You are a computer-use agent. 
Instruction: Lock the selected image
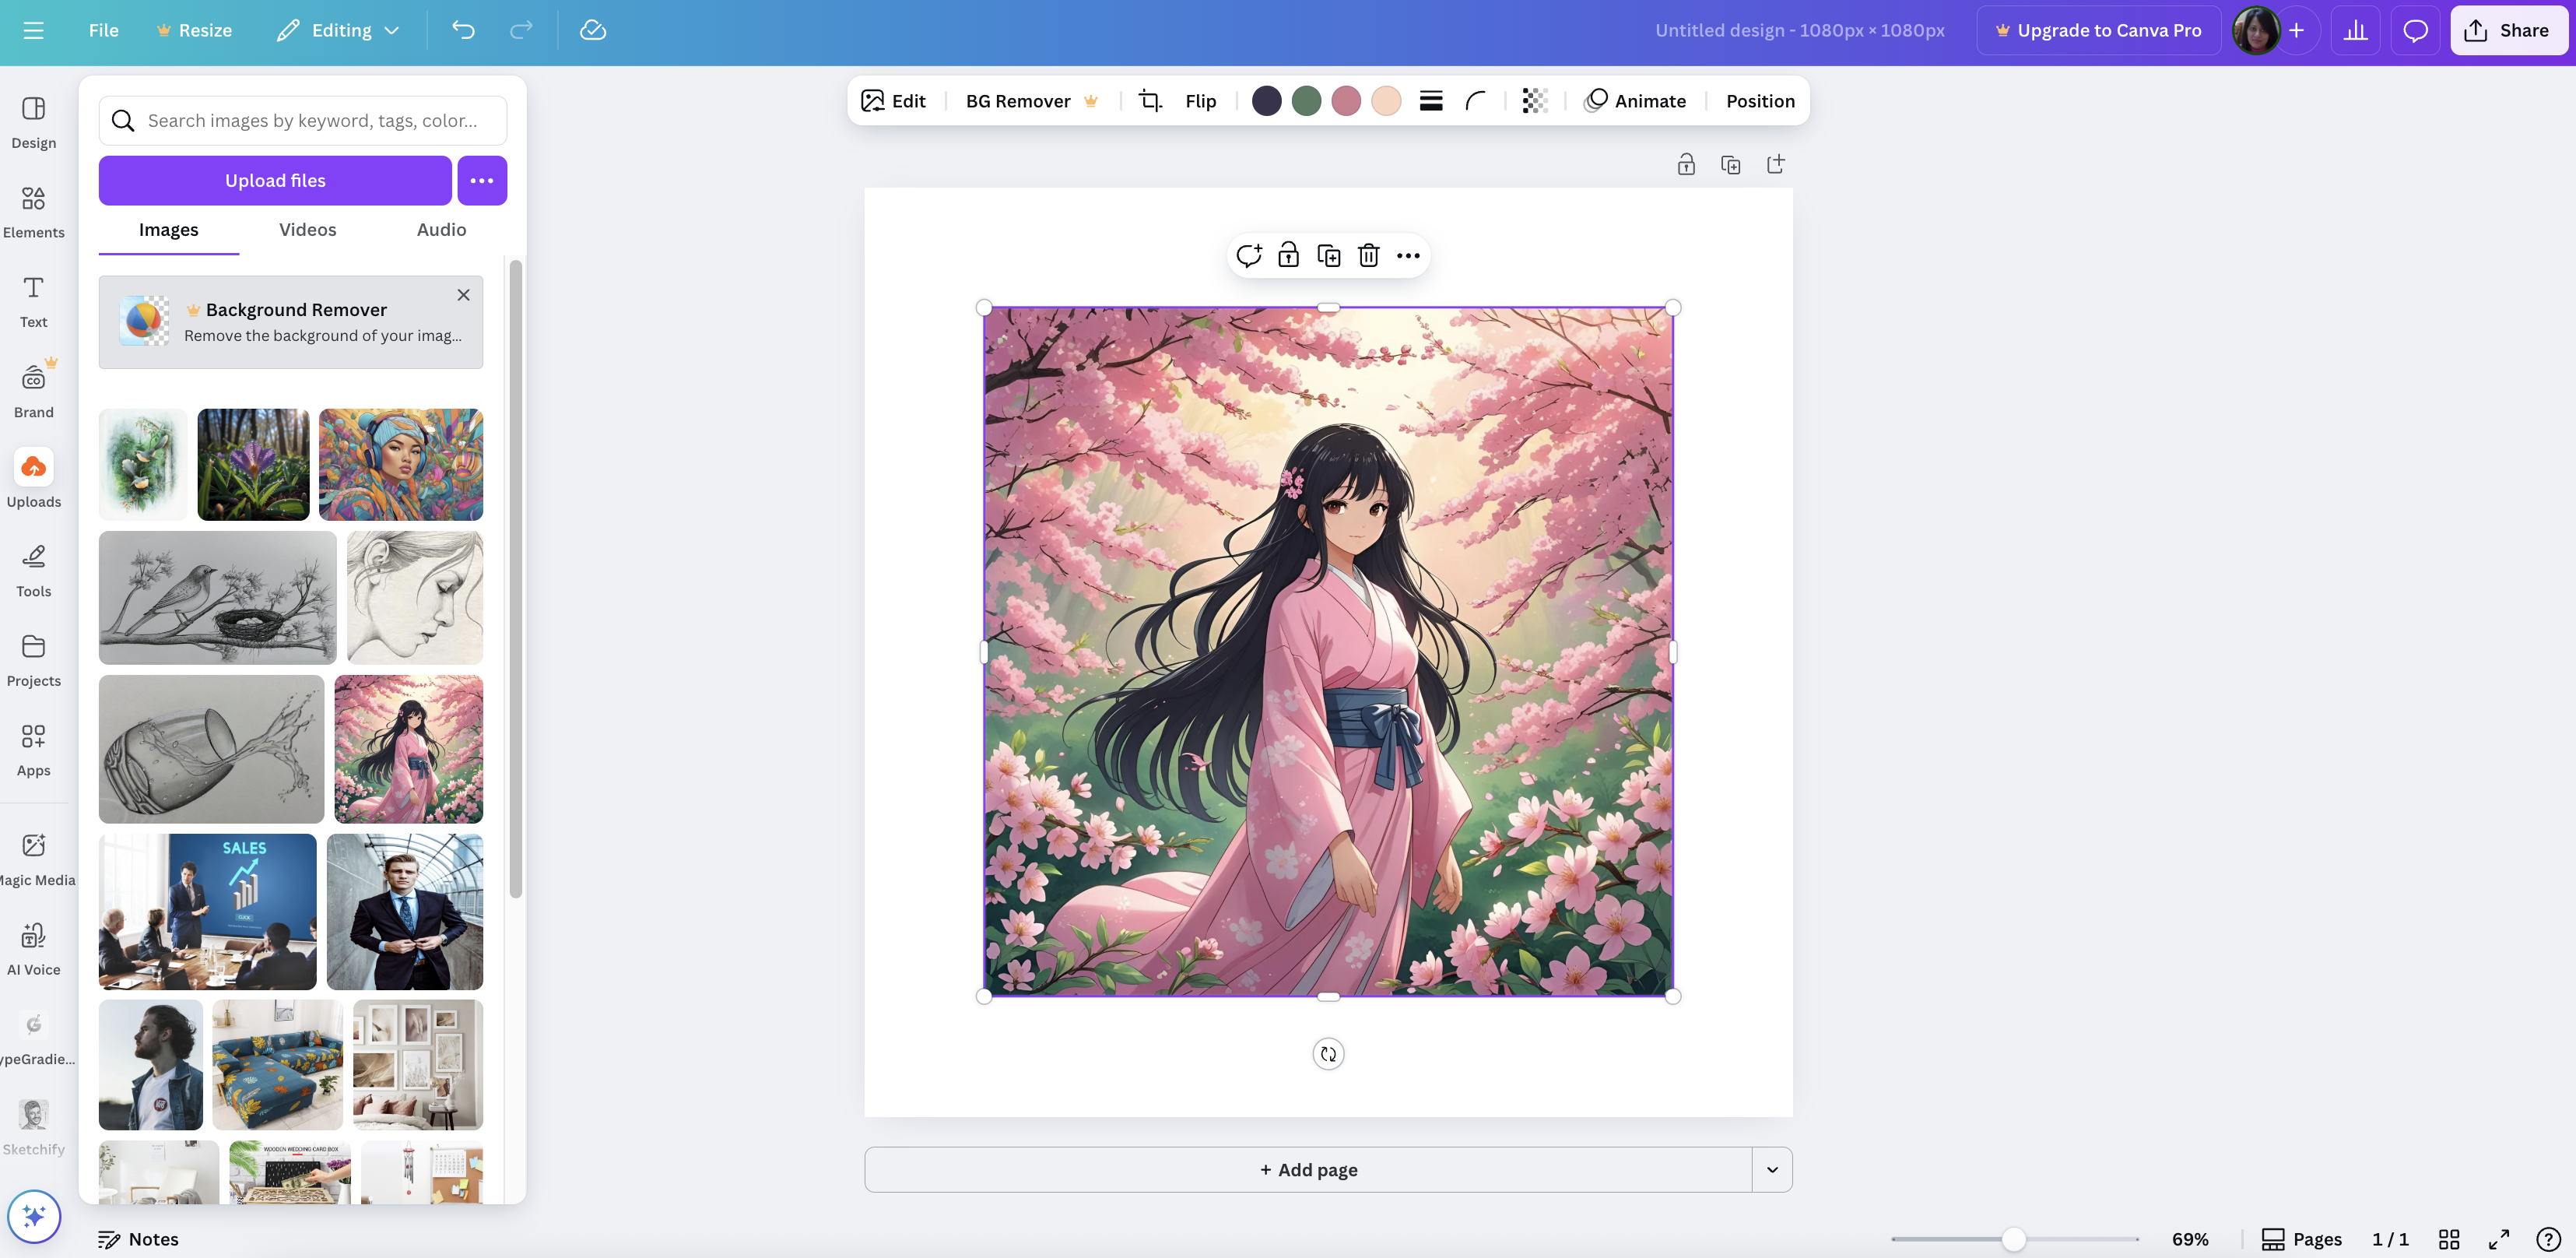pos(1289,255)
